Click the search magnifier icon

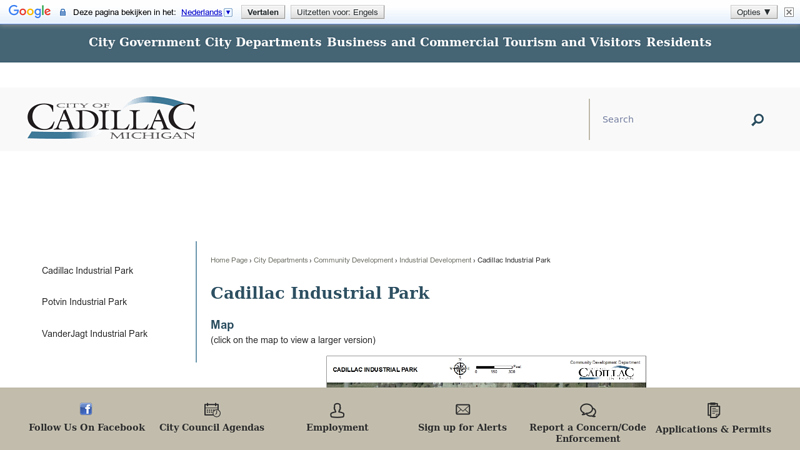point(758,119)
